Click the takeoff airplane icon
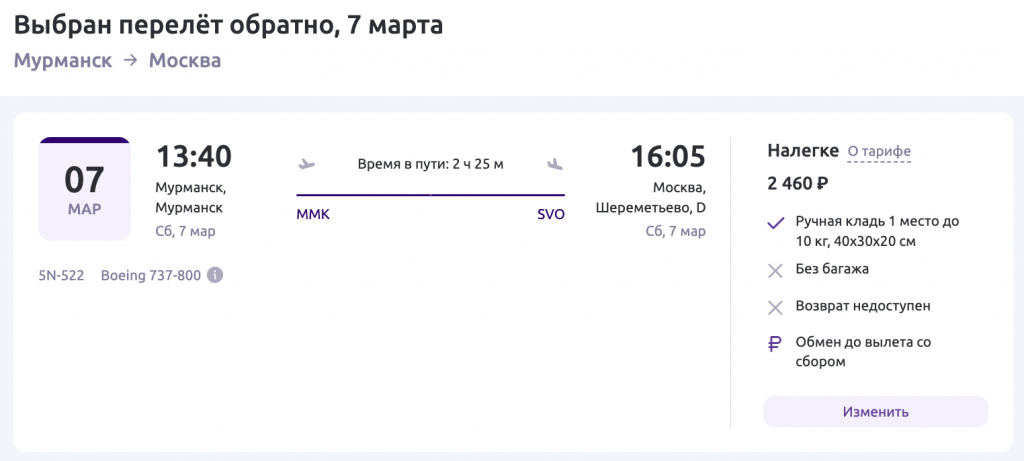 click(x=307, y=163)
